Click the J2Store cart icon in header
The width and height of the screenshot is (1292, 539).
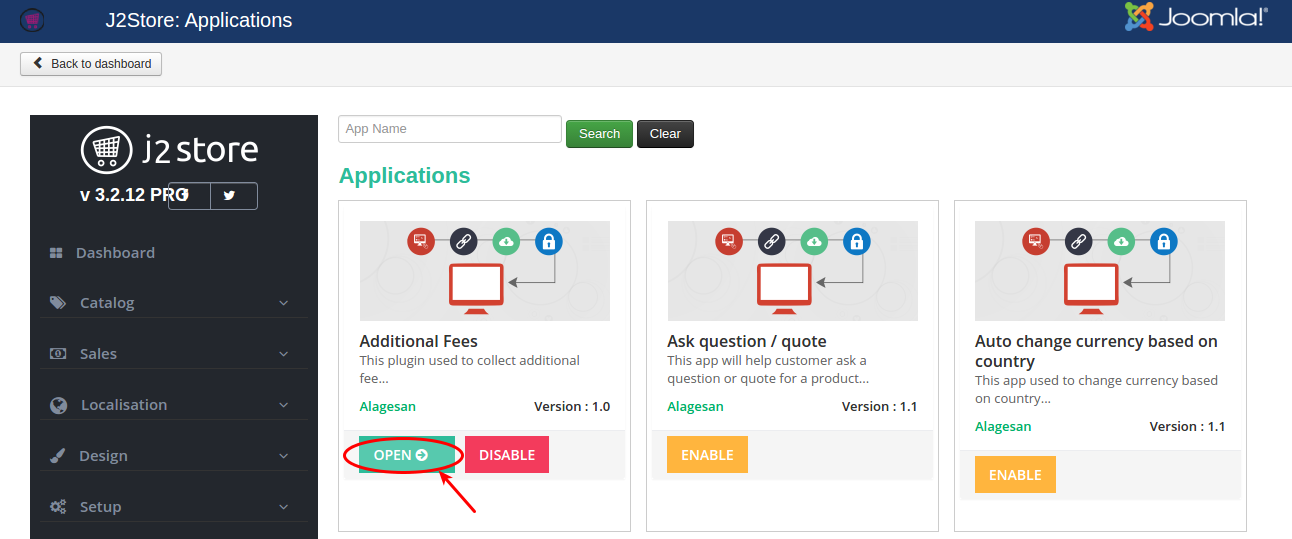[x=32, y=20]
